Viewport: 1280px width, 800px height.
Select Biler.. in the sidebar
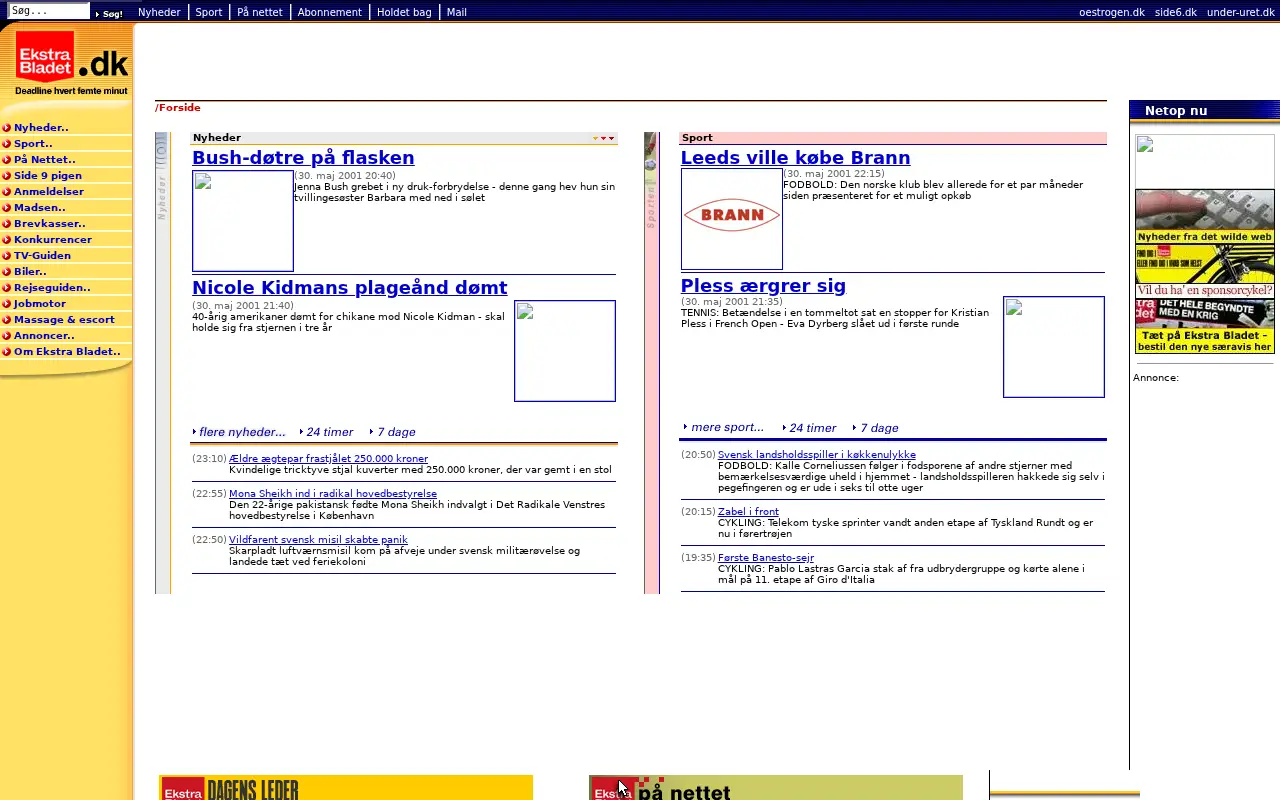[30, 271]
